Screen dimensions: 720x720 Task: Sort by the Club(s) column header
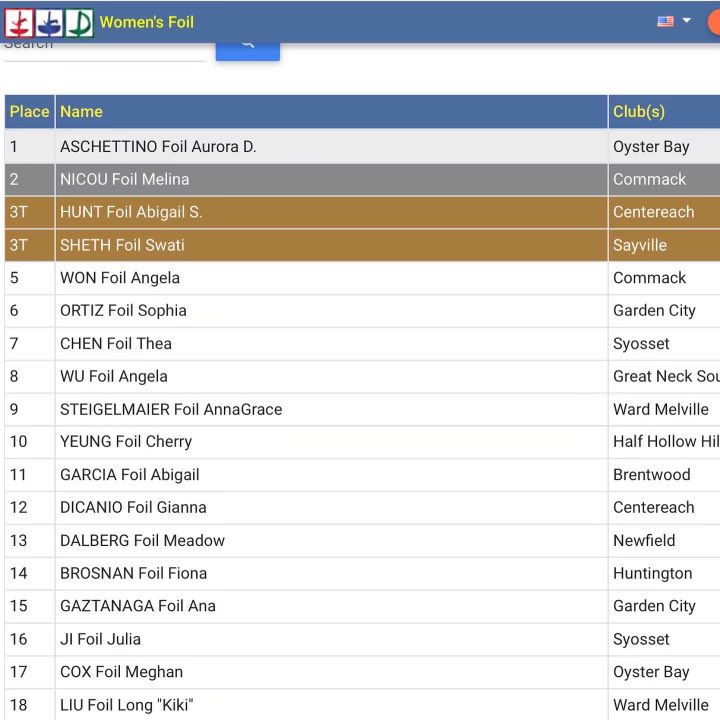(664, 112)
